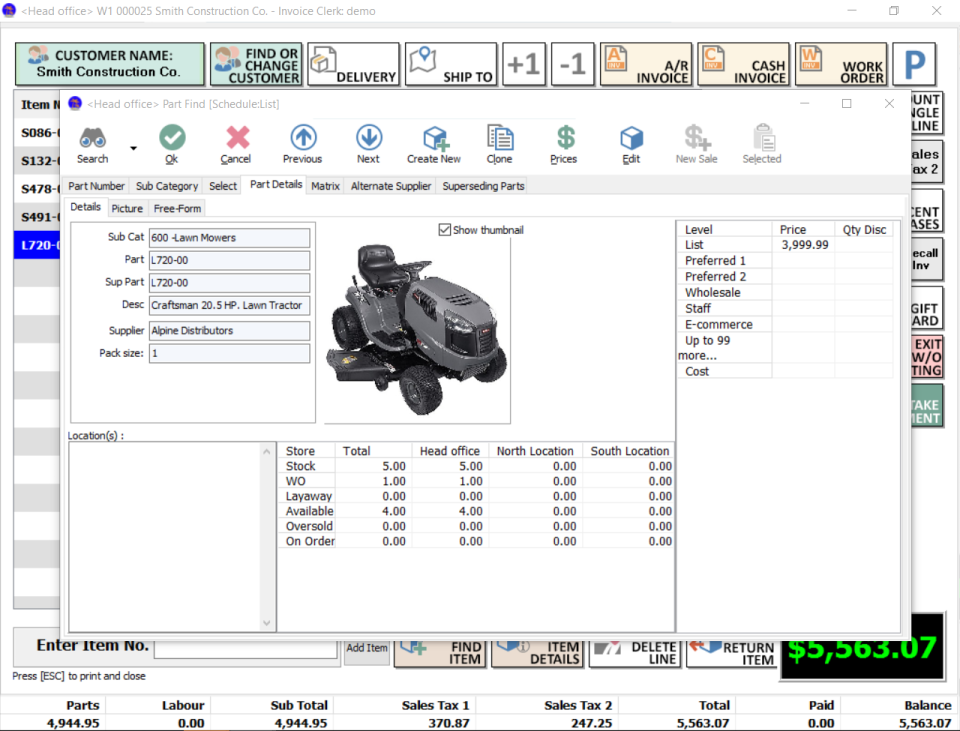
Task: Click the lawn tractor thumbnail image
Action: (417, 329)
